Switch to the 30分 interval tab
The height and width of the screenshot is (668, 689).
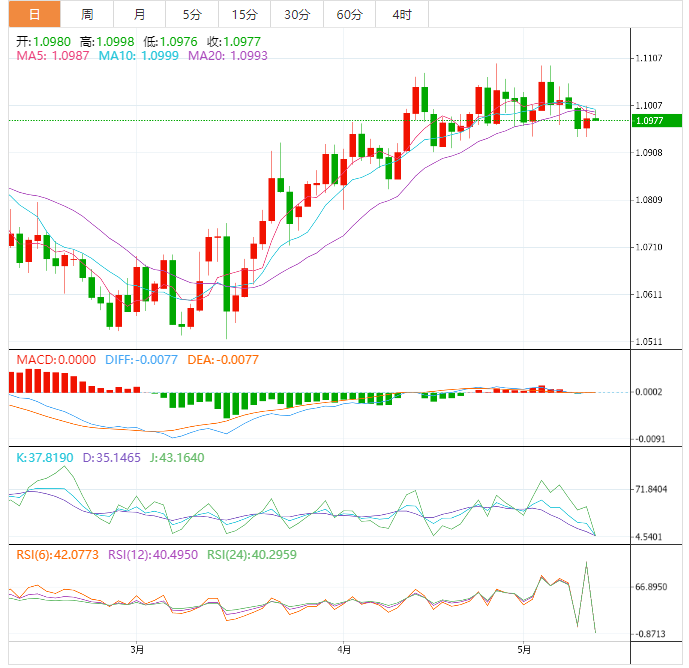tap(296, 14)
